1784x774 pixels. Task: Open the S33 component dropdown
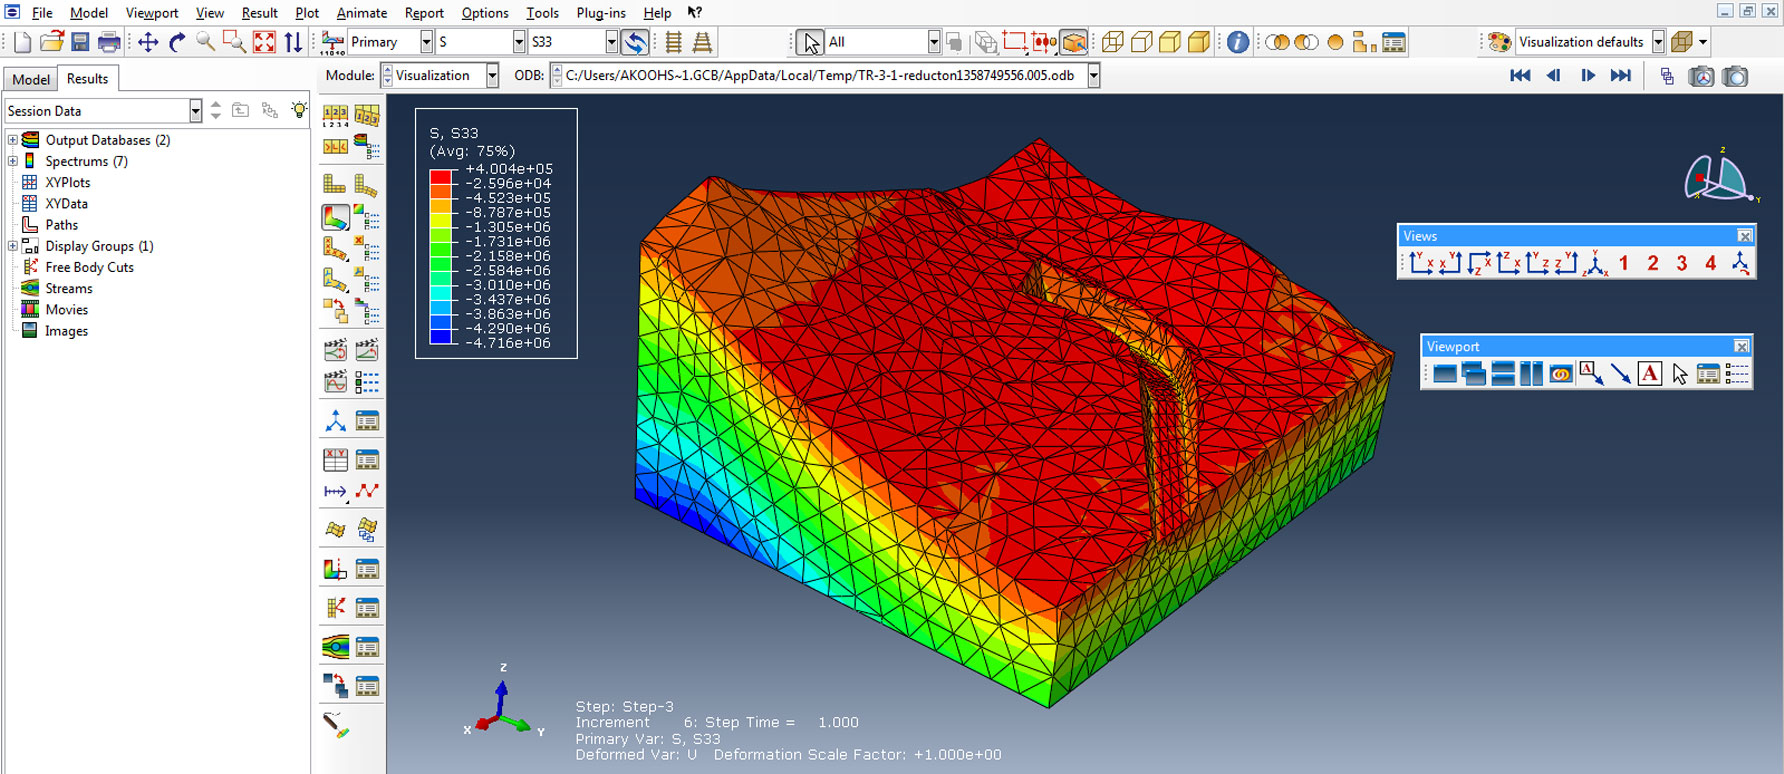click(611, 42)
